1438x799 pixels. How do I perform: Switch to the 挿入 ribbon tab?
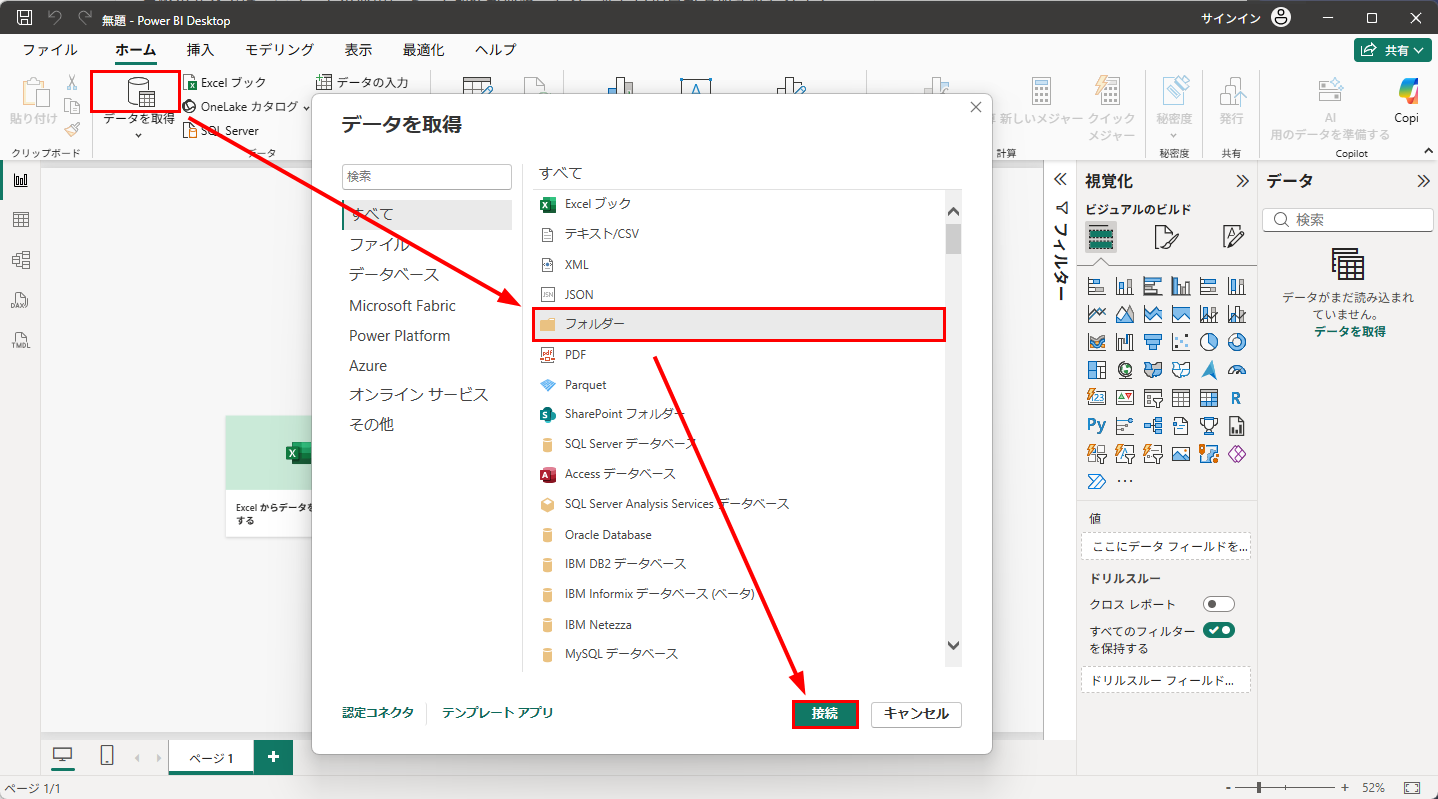tap(200, 50)
